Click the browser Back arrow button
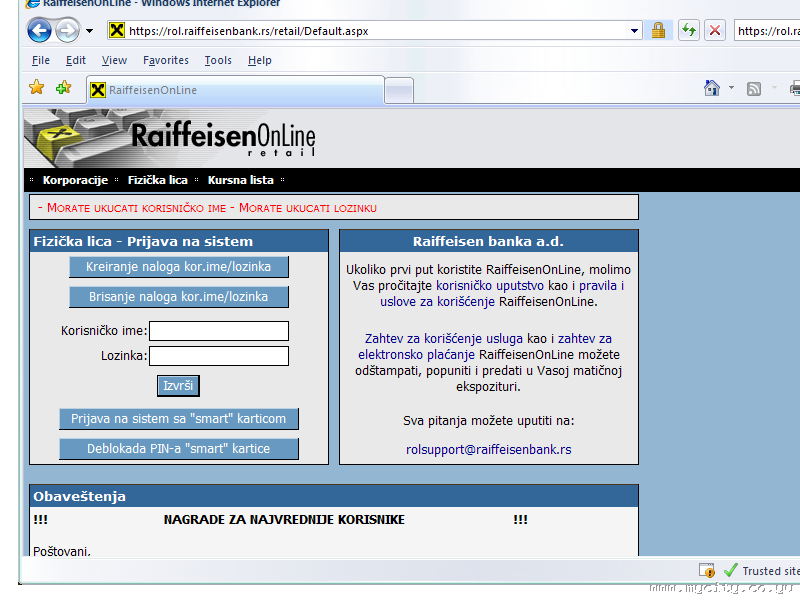 click(39, 31)
